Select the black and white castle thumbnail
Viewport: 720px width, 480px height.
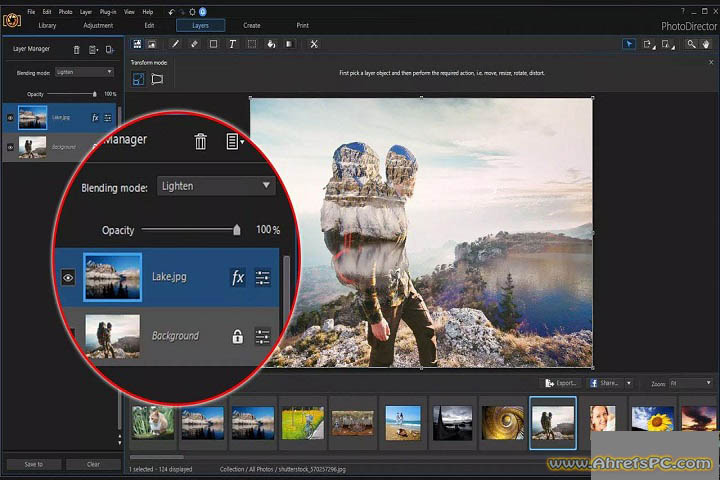pyautogui.click(x=453, y=423)
